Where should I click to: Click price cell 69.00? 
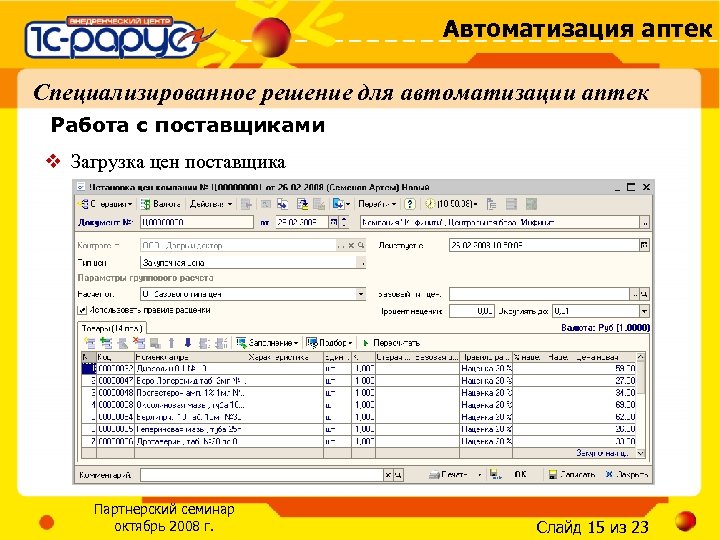(625, 405)
